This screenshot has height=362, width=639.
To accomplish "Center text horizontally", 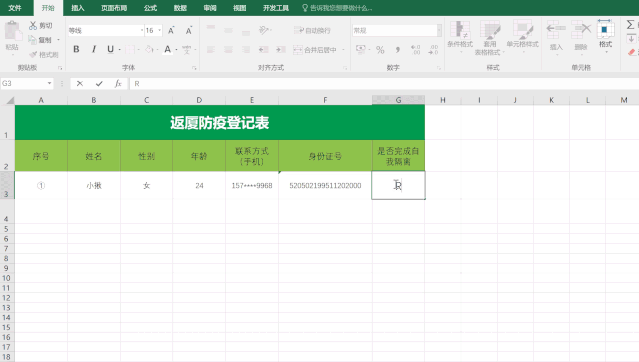I will tap(228, 50).
